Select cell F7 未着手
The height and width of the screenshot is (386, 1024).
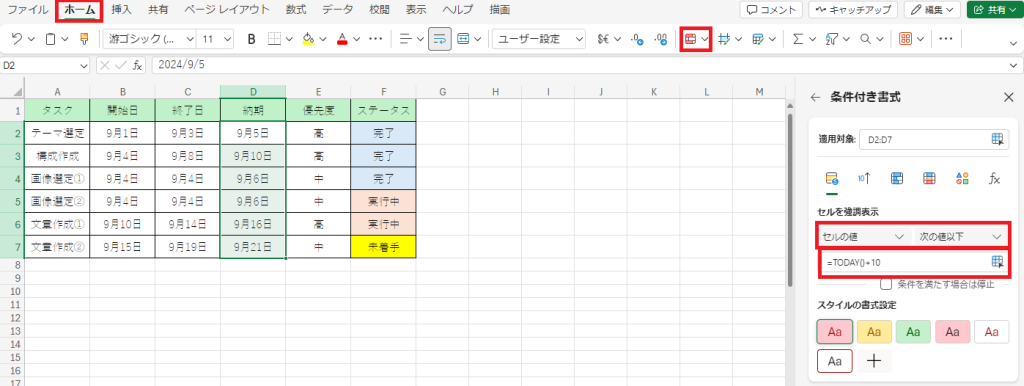(383, 247)
